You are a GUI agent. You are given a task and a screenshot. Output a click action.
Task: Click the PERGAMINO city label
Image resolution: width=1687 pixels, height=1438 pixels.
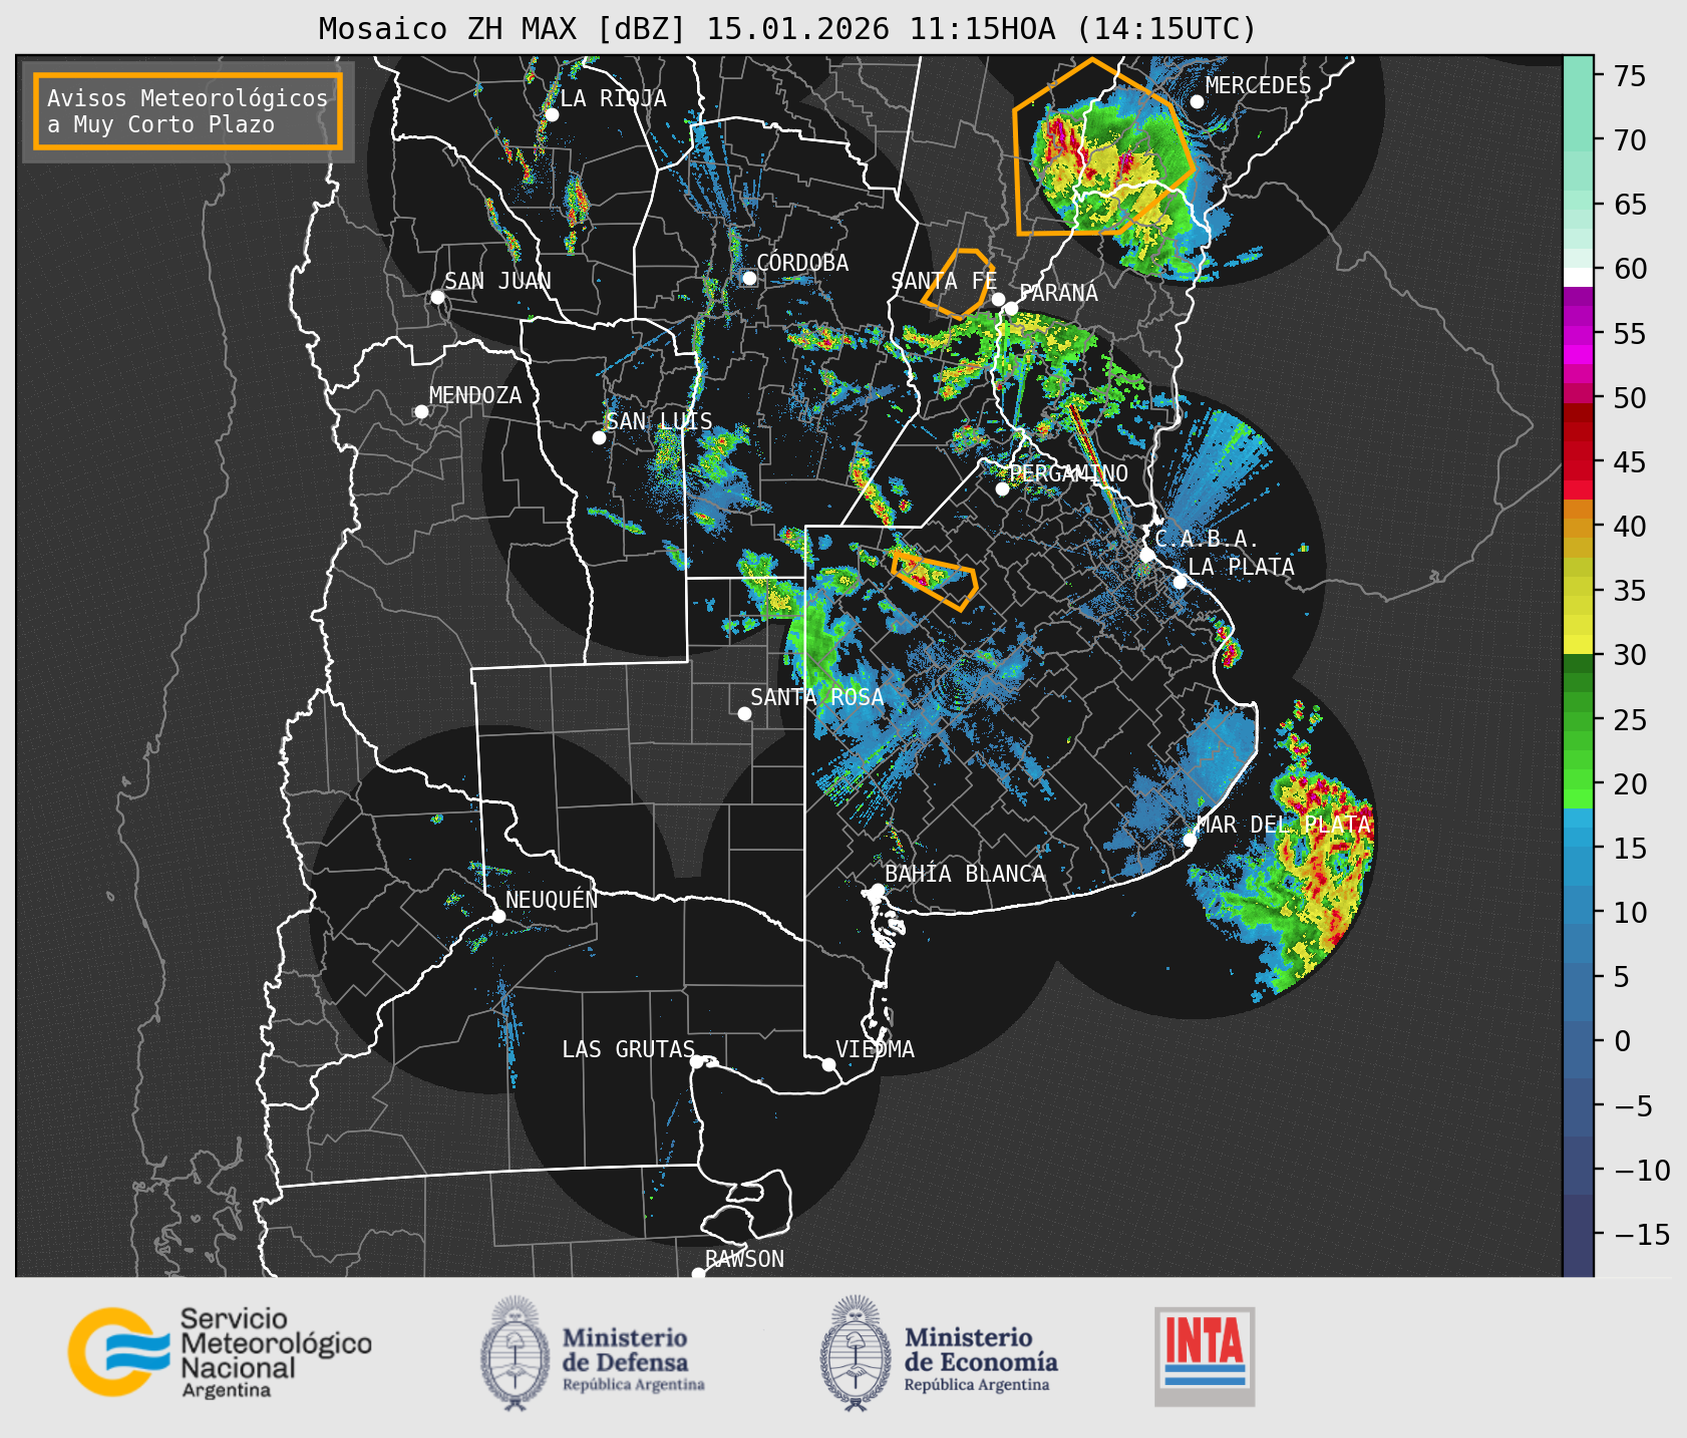pyautogui.click(x=1069, y=473)
